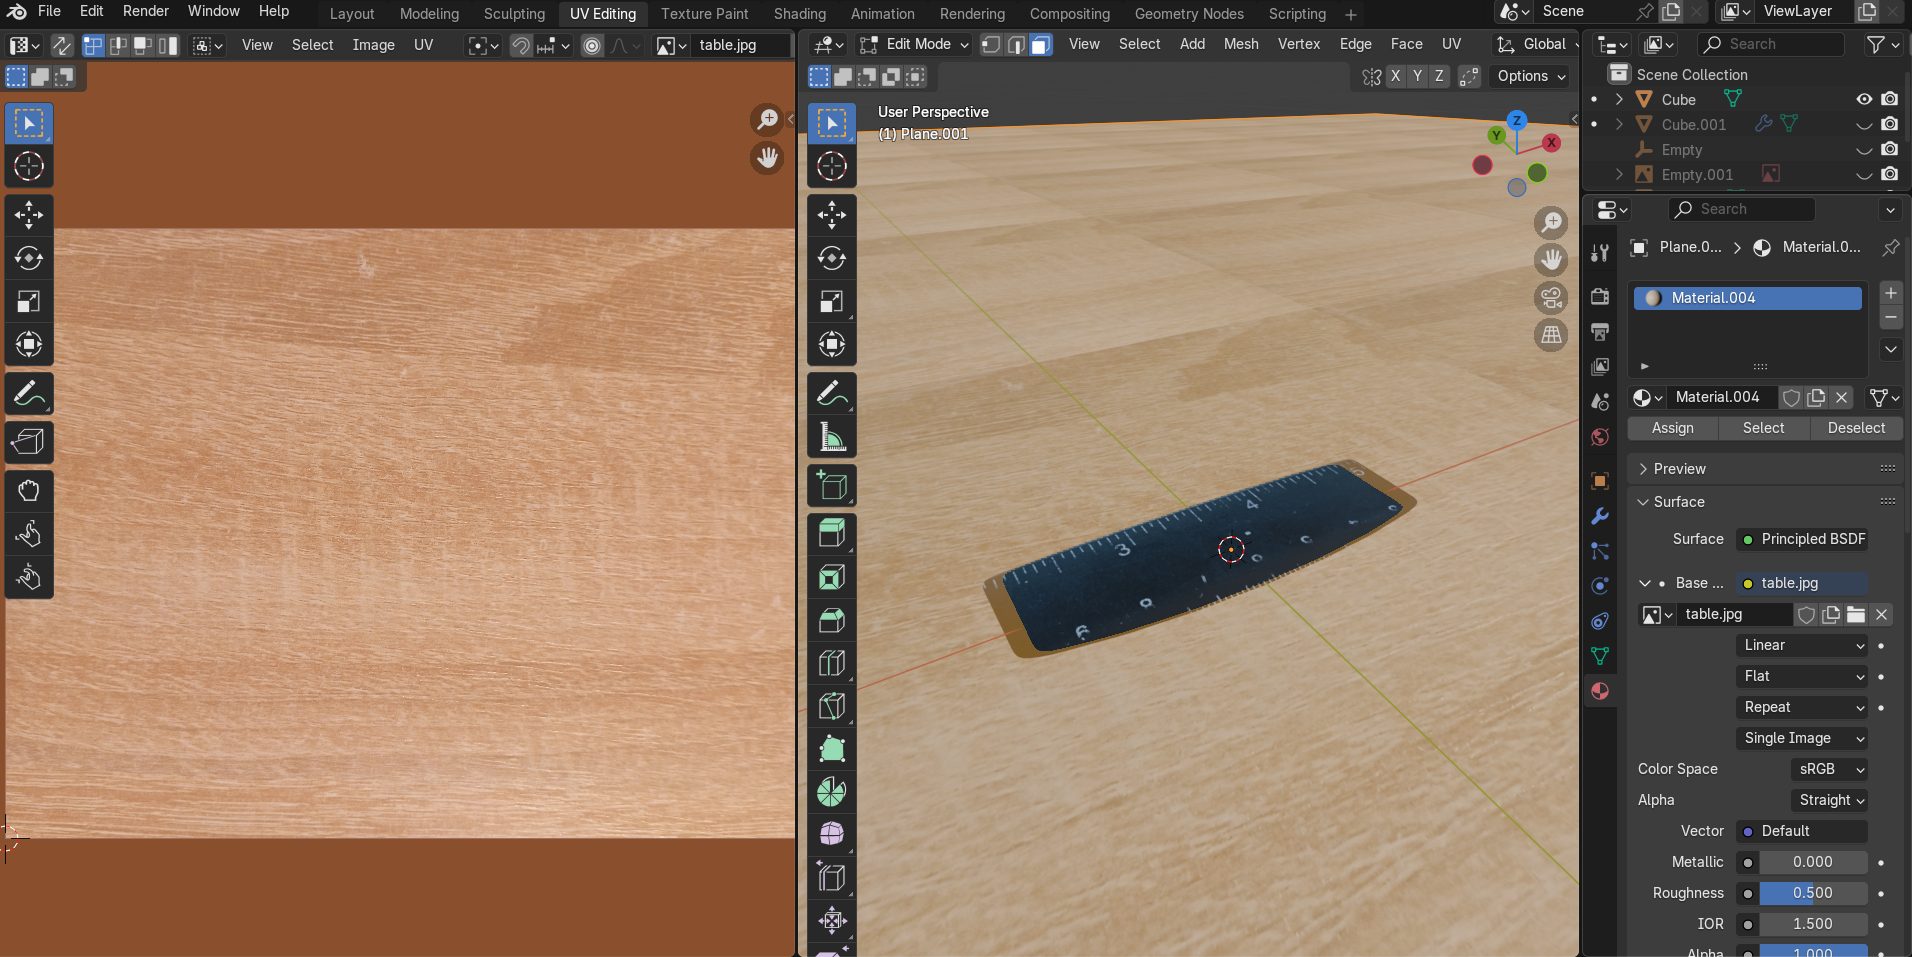Open the Mesh menu in 3D viewport

[1240, 44]
